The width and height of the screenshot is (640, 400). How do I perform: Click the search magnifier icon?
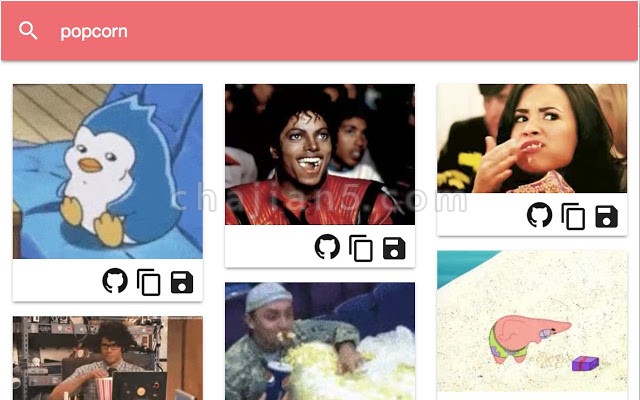coord(28,31)
